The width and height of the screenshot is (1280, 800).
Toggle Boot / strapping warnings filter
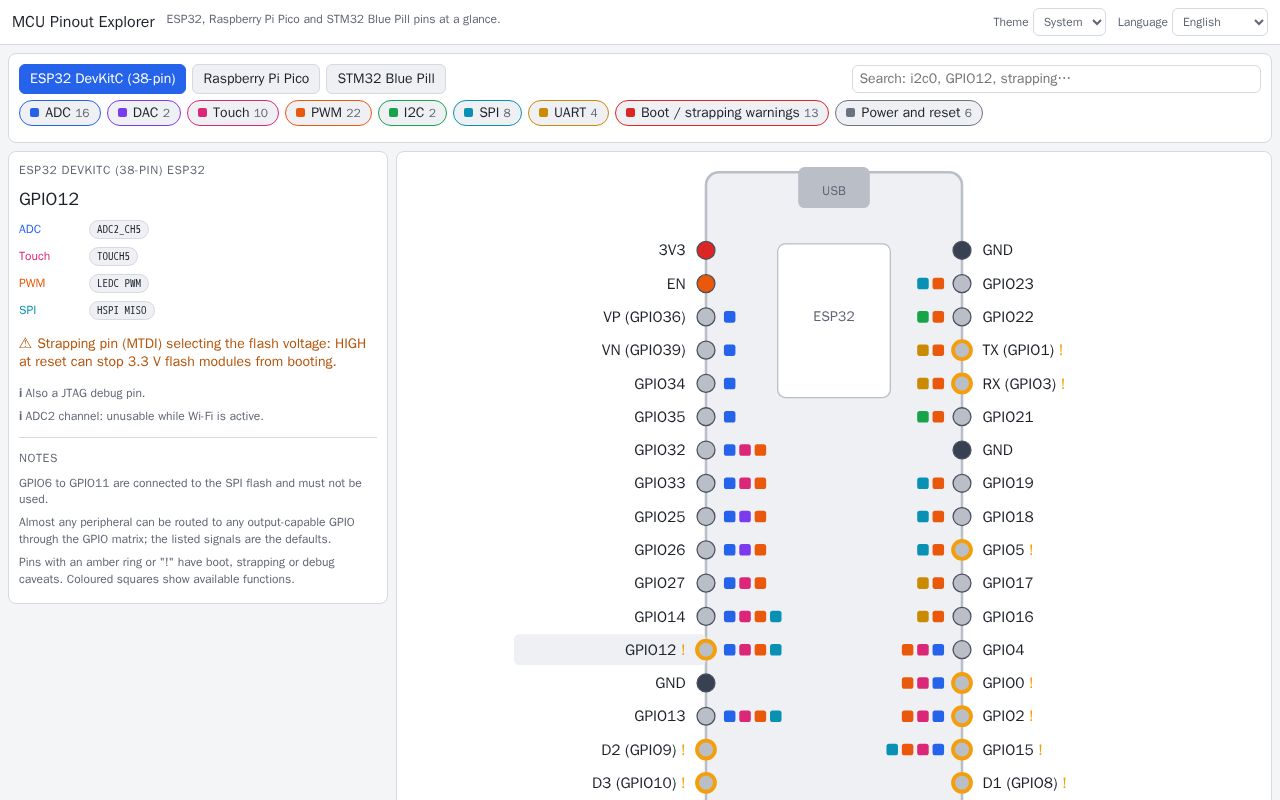pyautogui.click(x=722, y=113)
